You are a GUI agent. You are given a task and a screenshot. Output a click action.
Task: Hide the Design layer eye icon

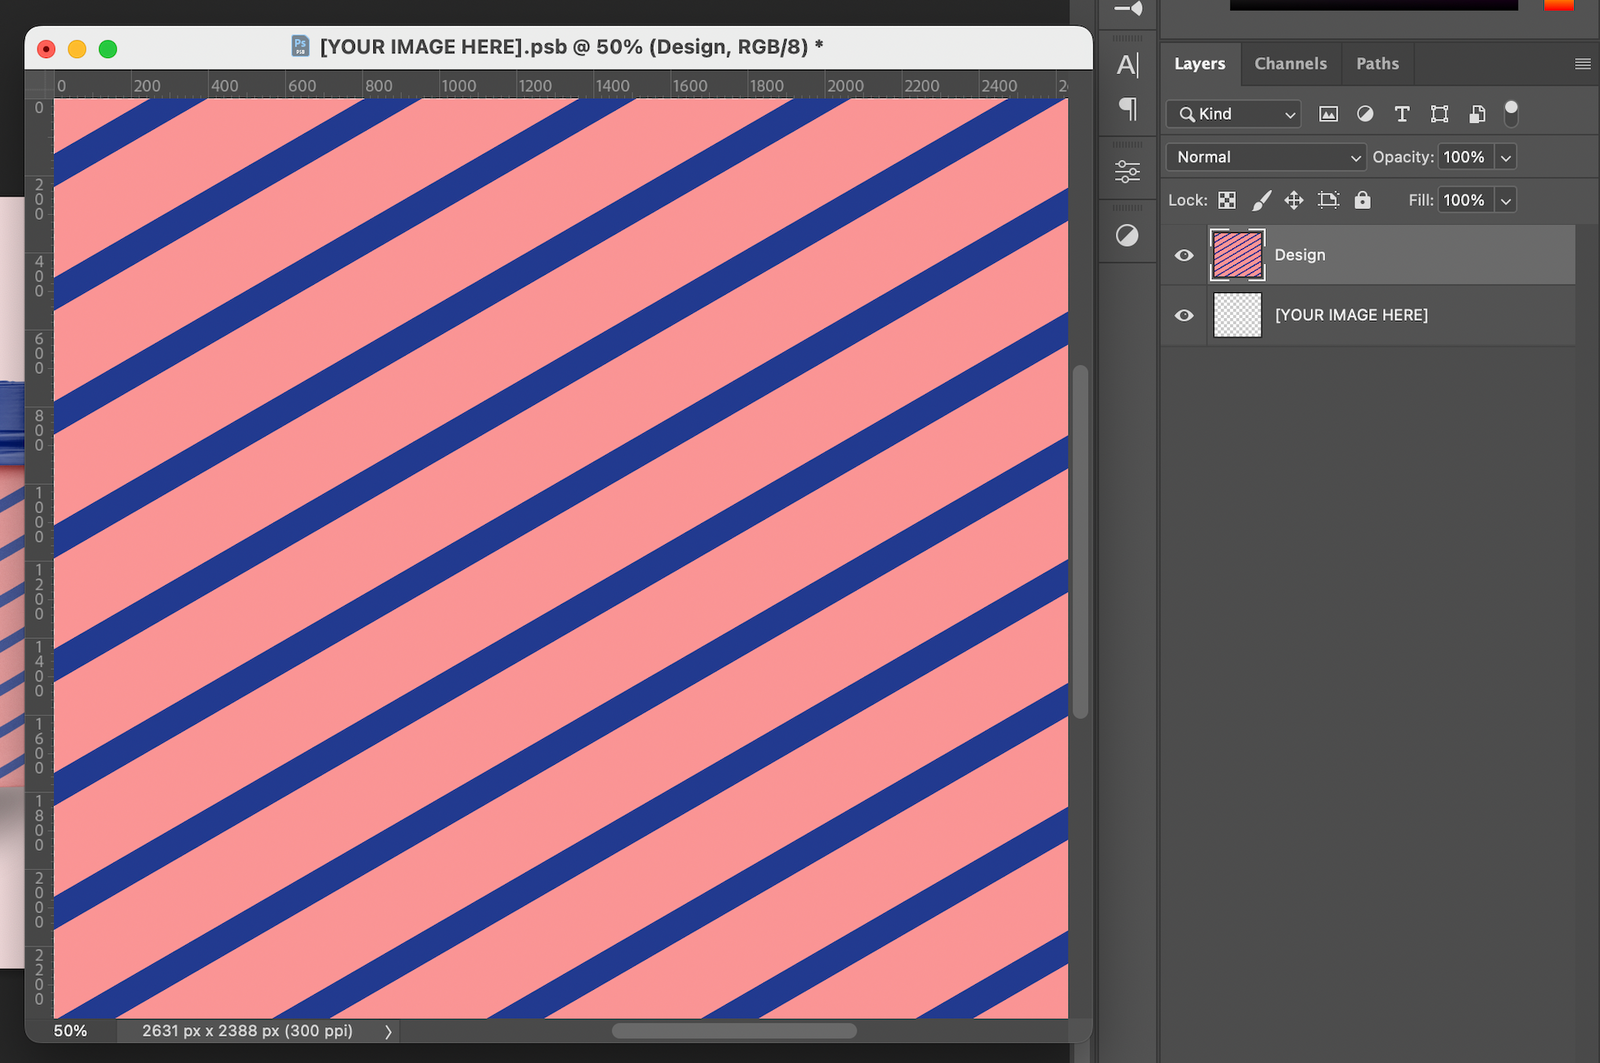pyautogui.click(x=1184, y=255)
